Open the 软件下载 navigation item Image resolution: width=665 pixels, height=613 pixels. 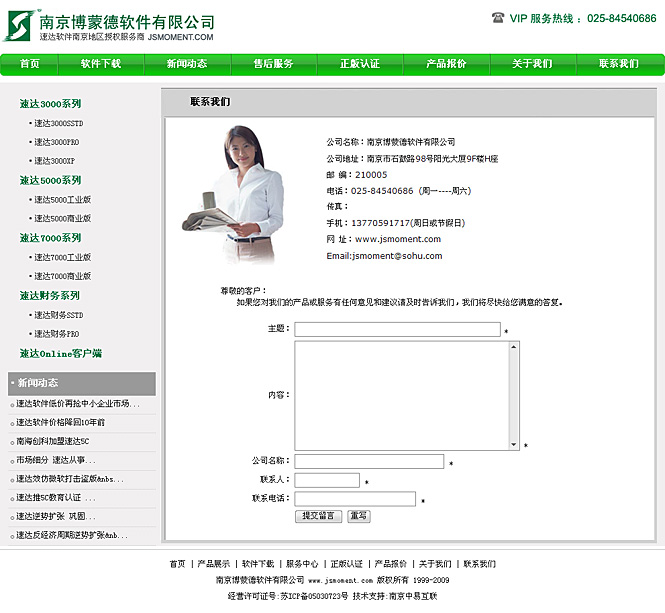tap(101, 64)
